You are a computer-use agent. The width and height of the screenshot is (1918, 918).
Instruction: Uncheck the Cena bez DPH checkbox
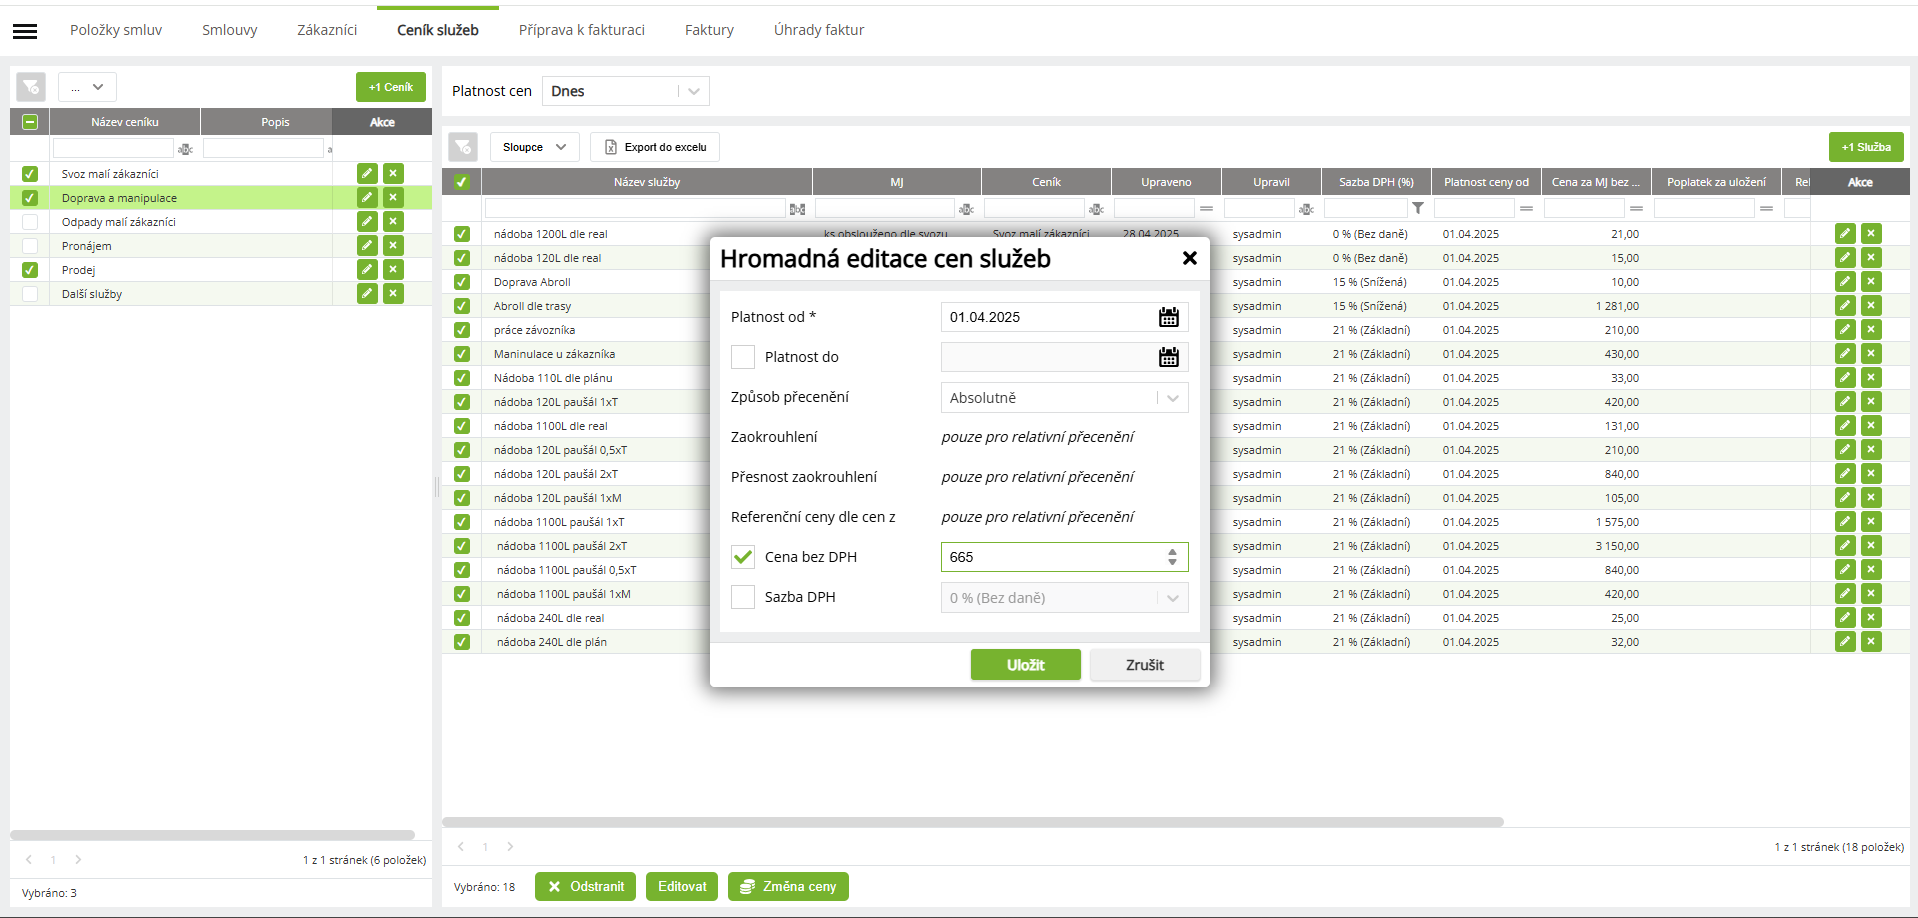743,557
